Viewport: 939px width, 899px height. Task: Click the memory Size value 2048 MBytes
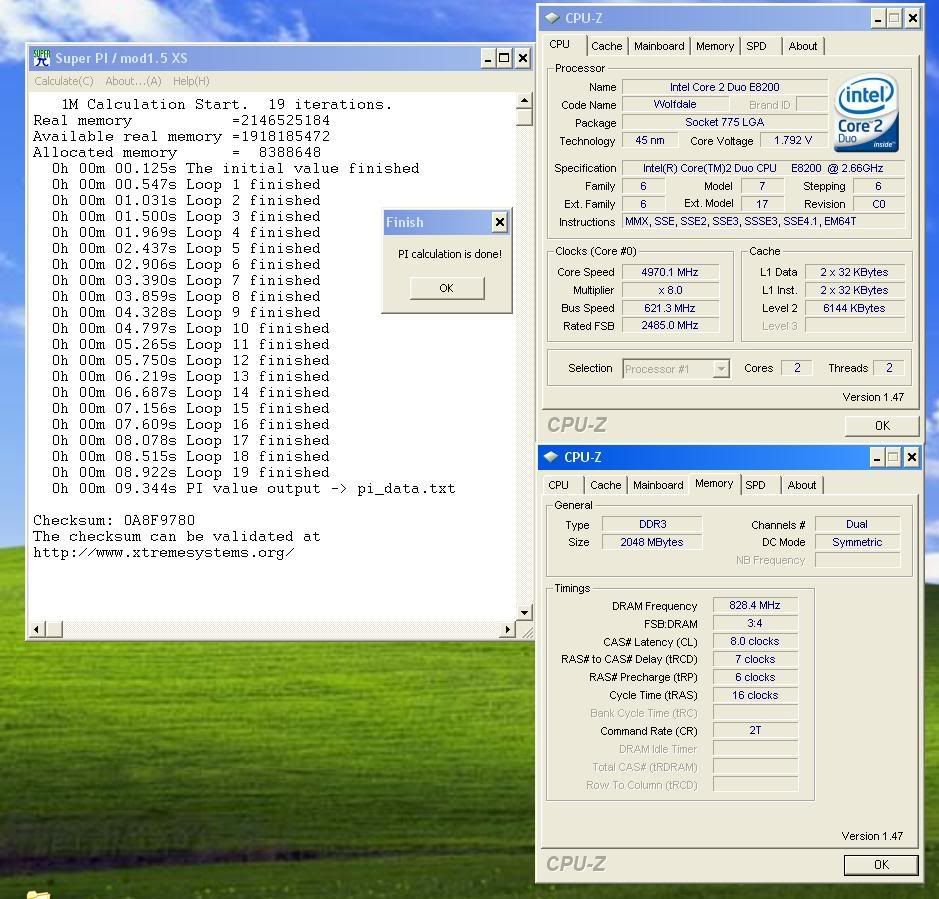point(652,542)
